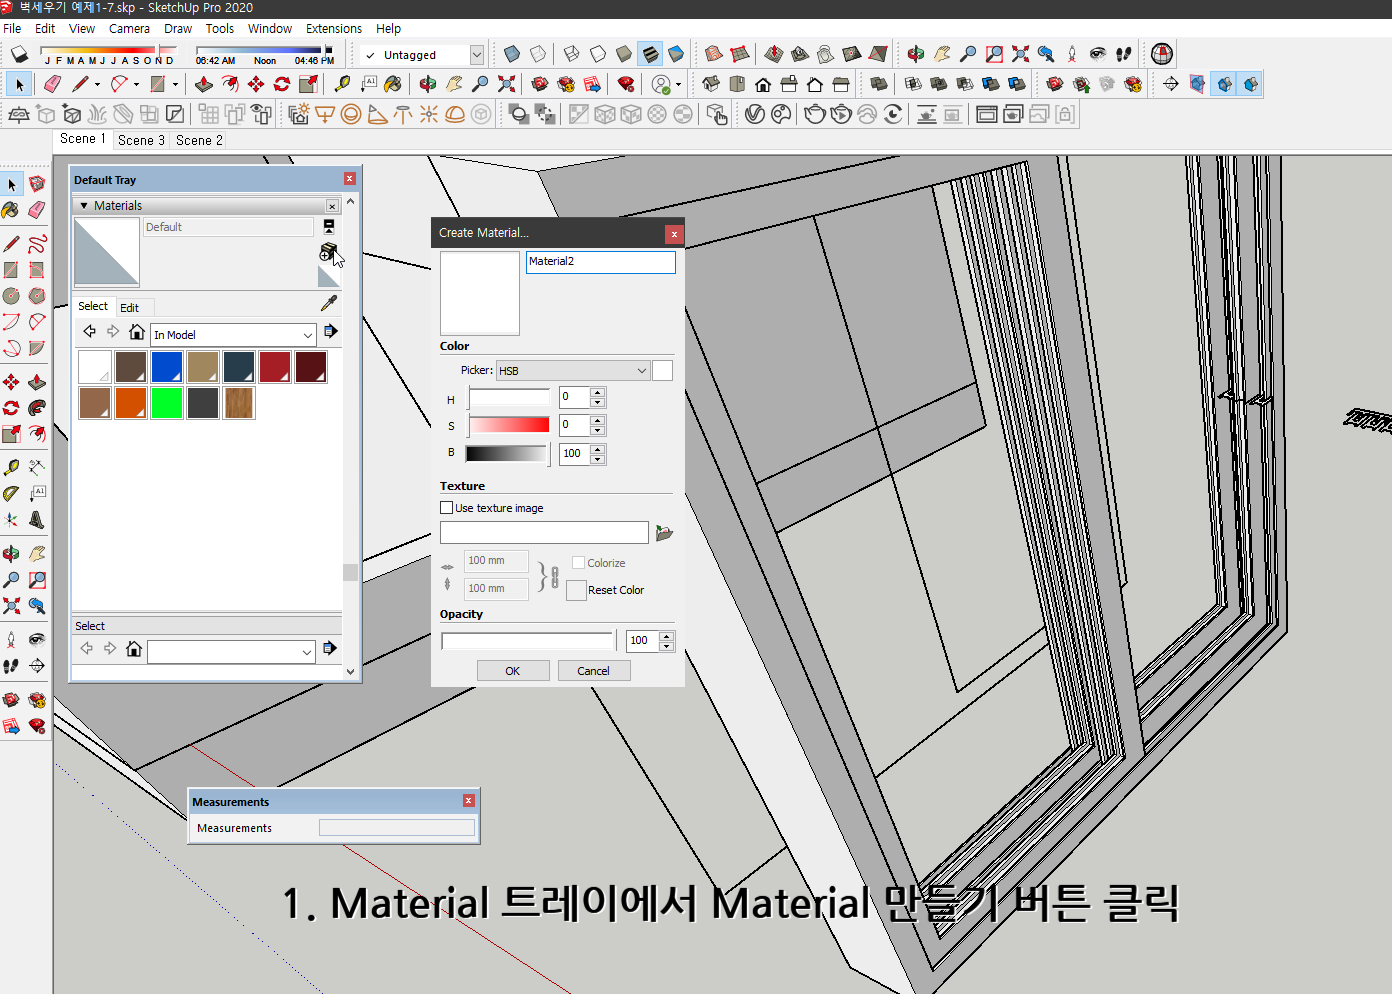Select the Paint Bucket tool in top toolbar
1392x994 pixels.
coord(393,84)
